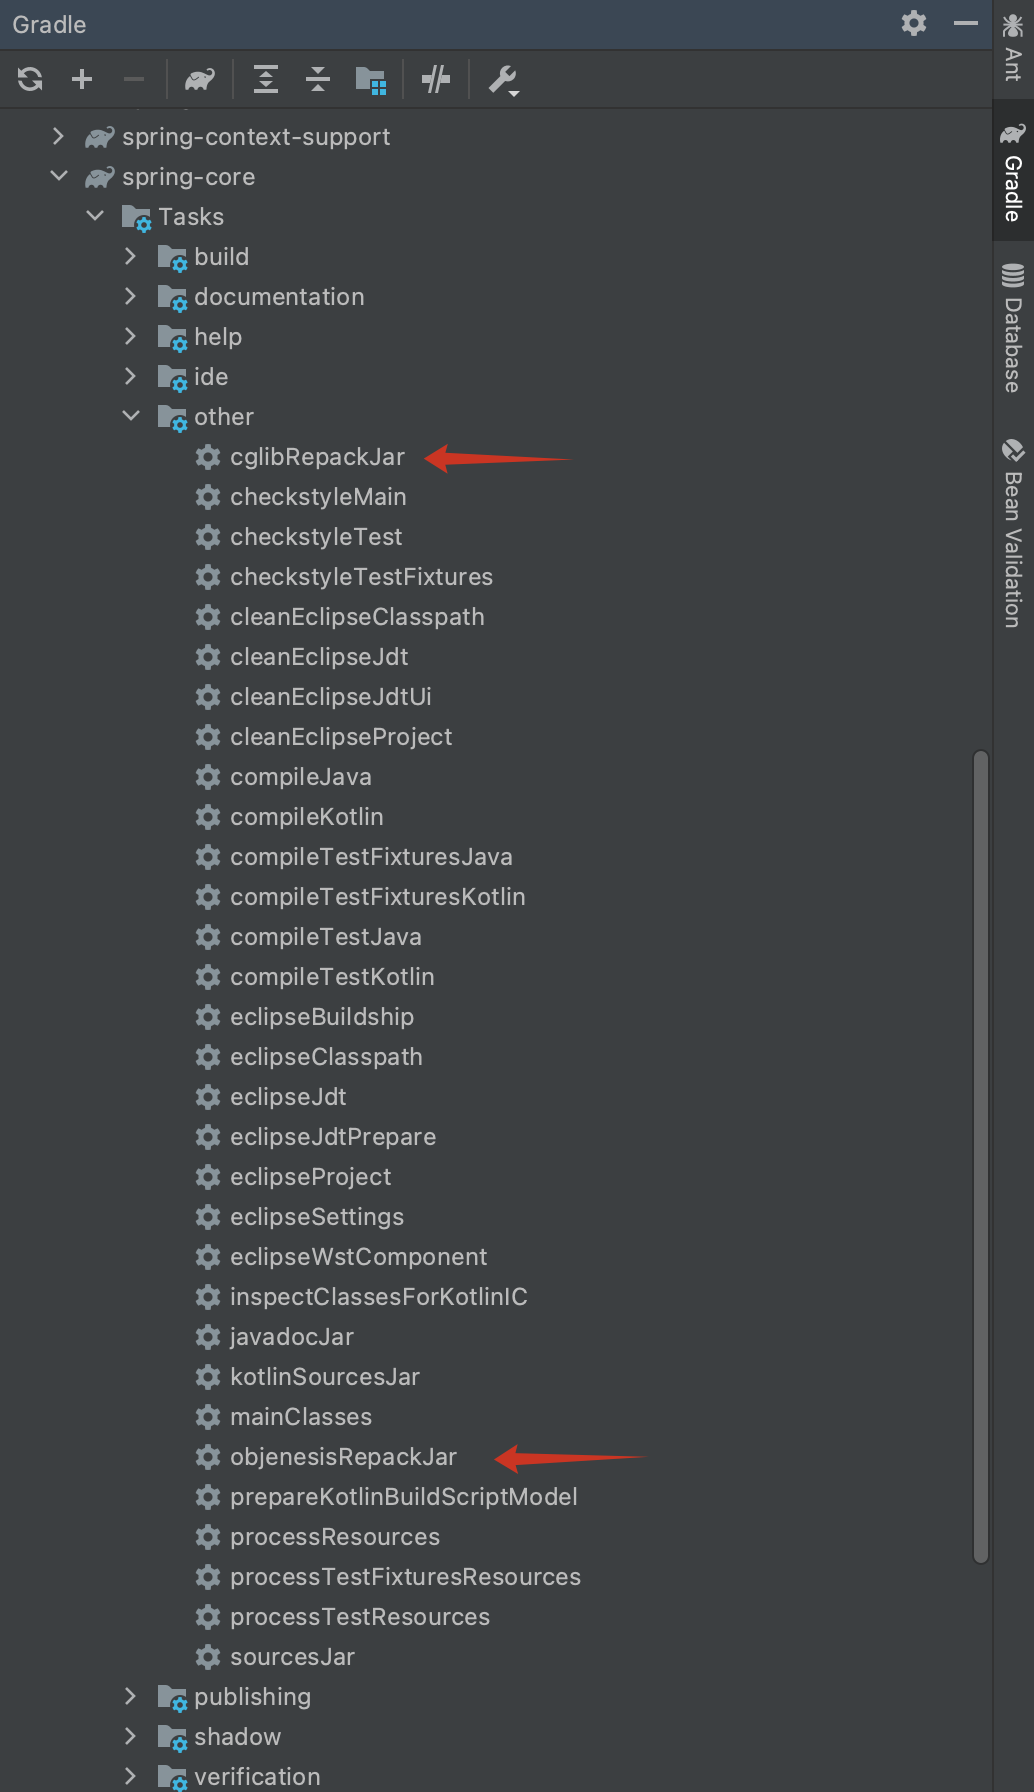Image resolution: width=1034 pixels, height=1792 pixels.
Task: Open the Database side tab
Action: click(1013, 328)
